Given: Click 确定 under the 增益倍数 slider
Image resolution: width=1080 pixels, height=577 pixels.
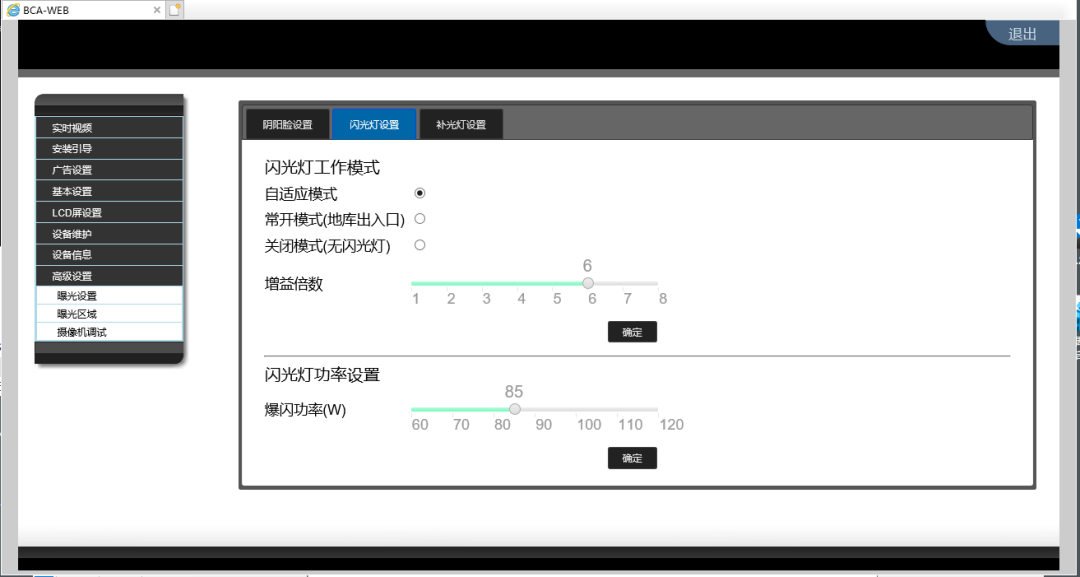Looking at the screenshot, I should click(632, 332).
